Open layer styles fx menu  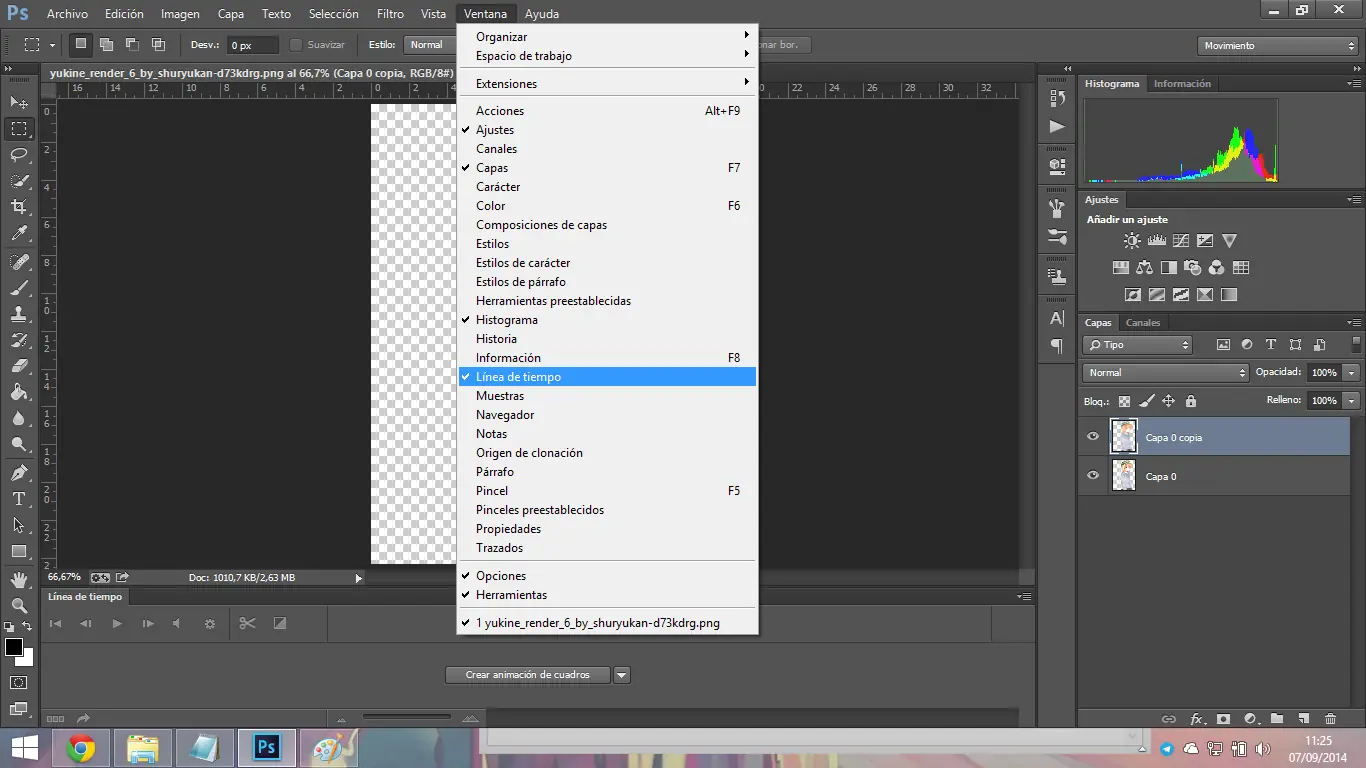tap(1196, 719)
